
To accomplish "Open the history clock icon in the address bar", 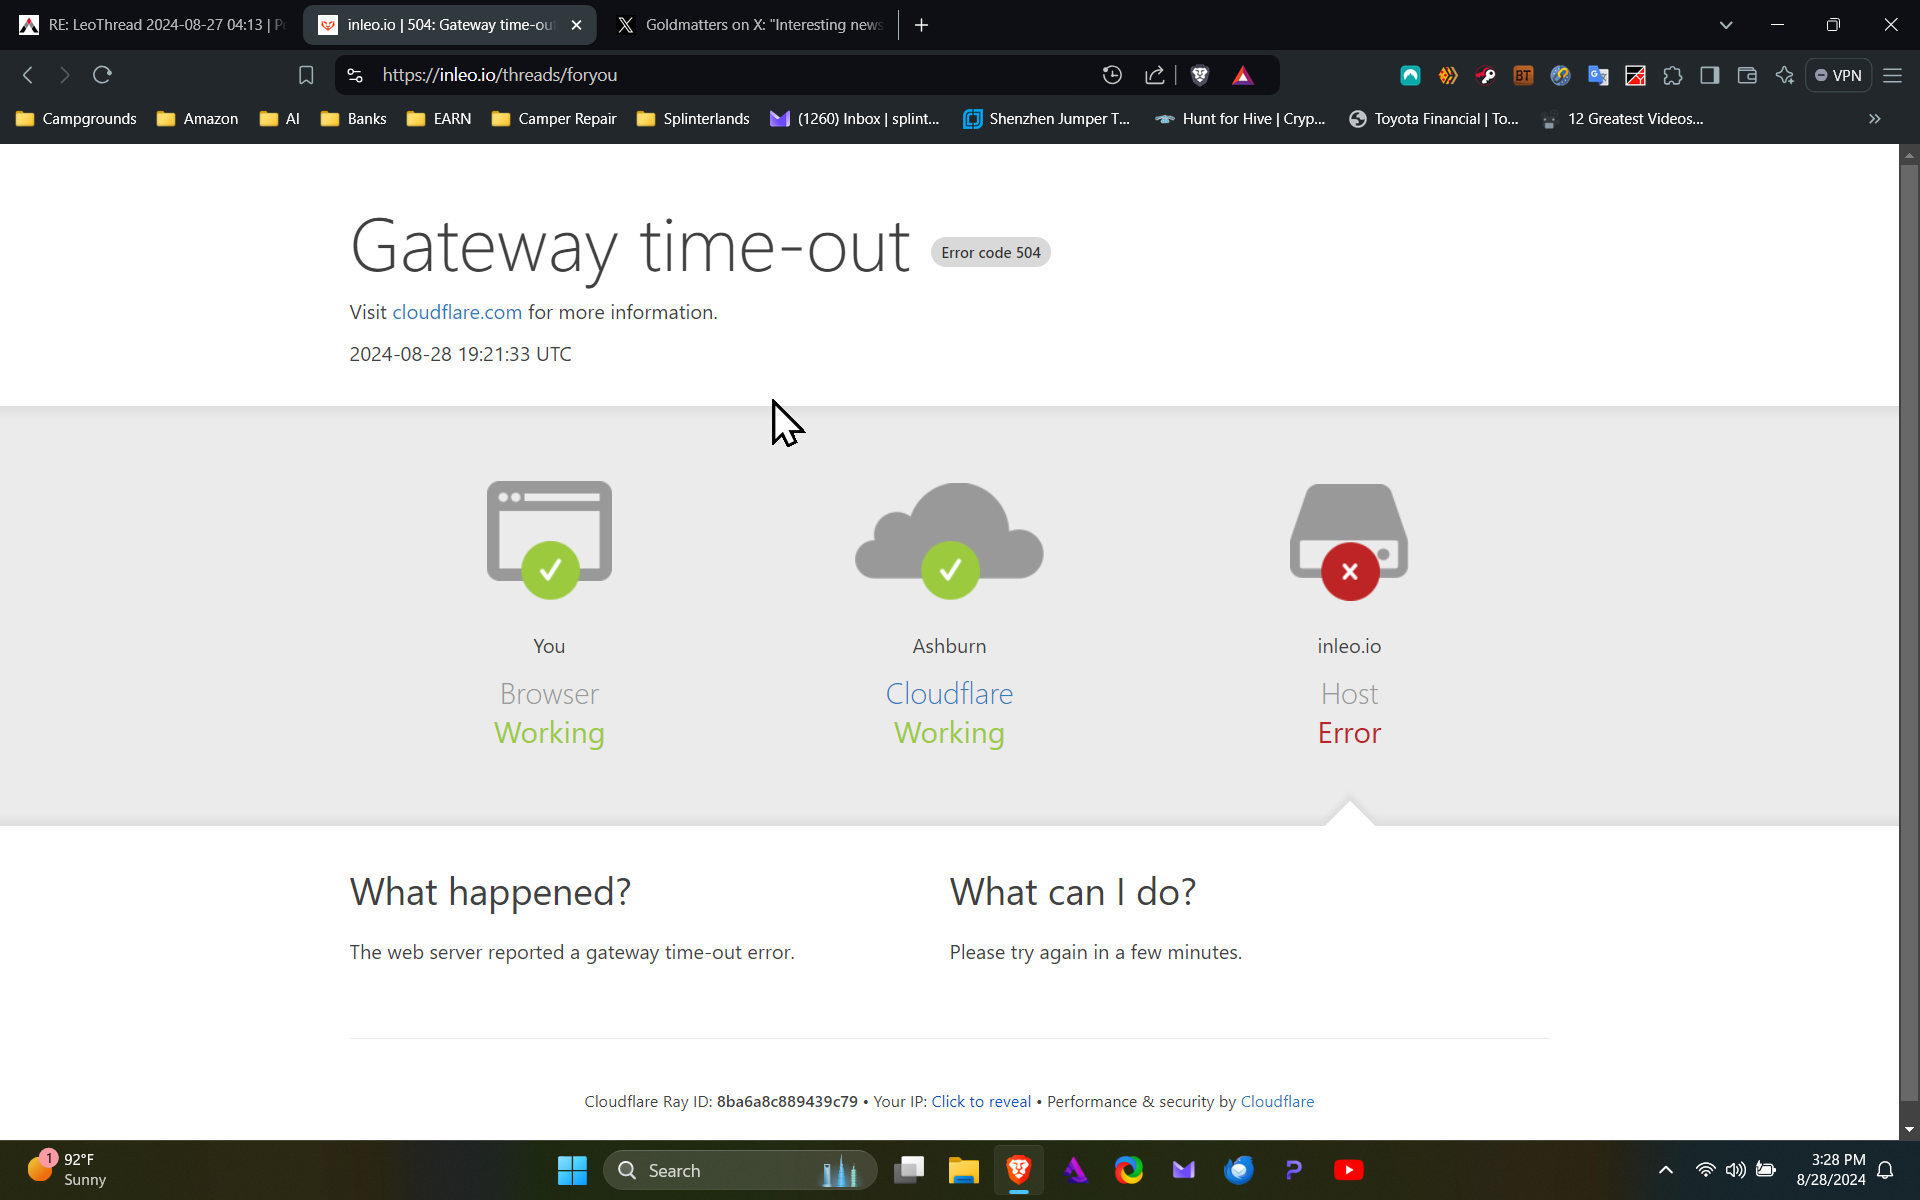I will 1112,75.
